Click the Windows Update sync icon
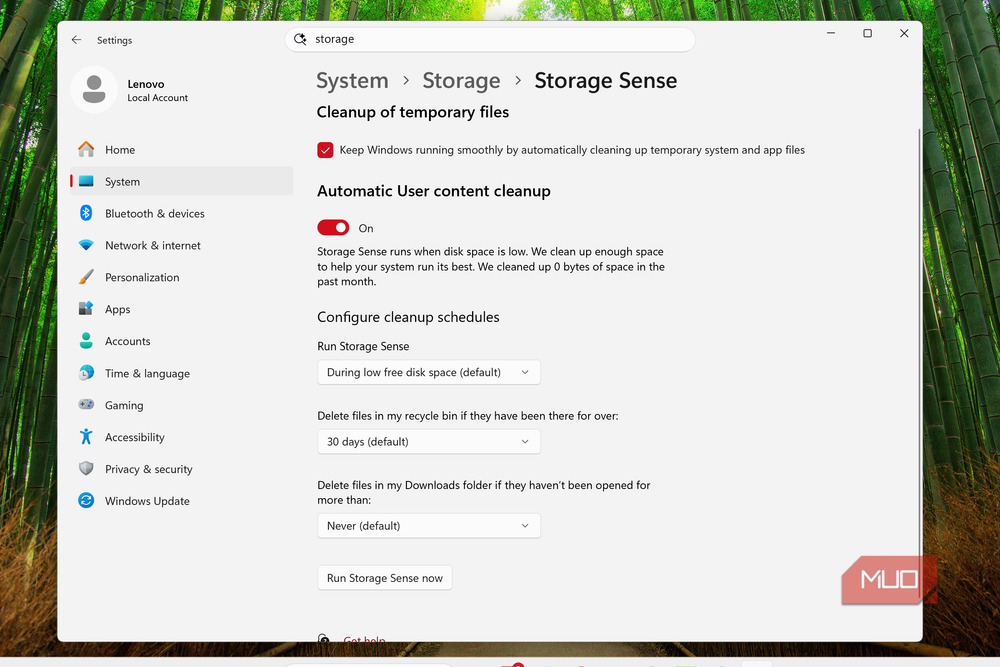Screen dimensions: 1000x667 [86, 501]
